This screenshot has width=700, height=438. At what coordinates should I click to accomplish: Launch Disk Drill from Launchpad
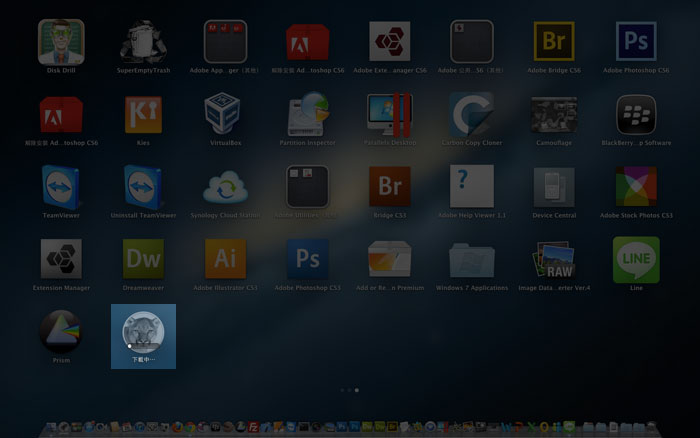click(61, 42)
